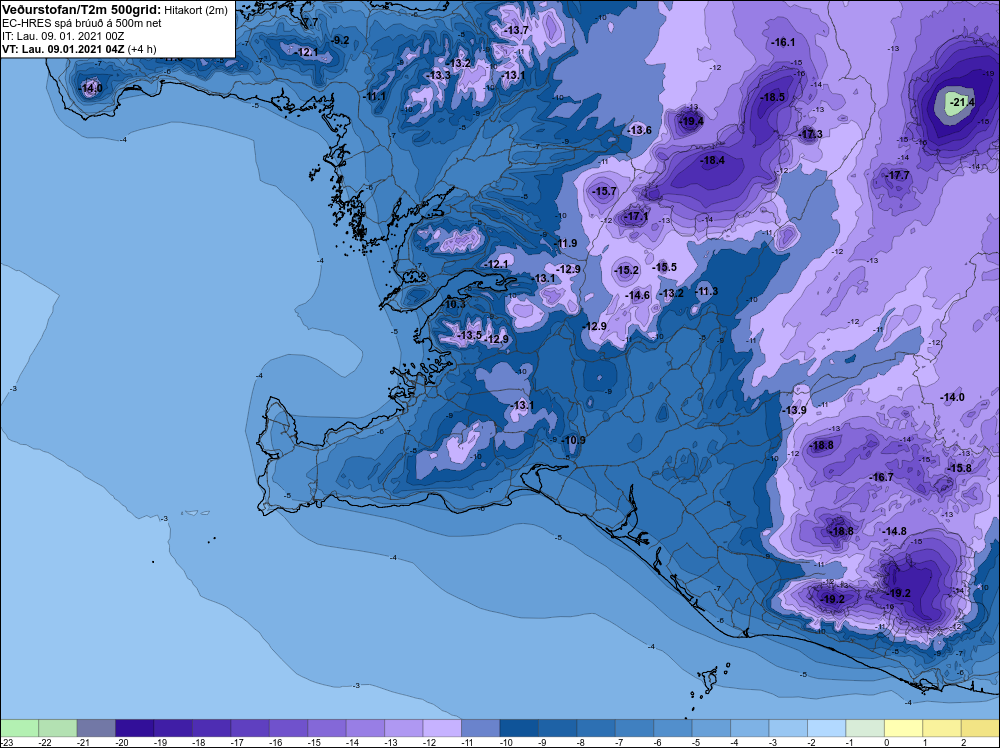Viewport: 1000px width, 748px height.
Task: Click the legend swatch labeled -10
Action: pyautogui.click(x=519, y=728)
